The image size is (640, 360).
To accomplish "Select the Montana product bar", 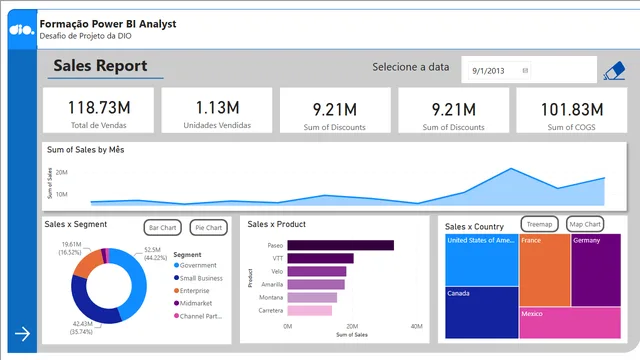I will click(312, 297).
